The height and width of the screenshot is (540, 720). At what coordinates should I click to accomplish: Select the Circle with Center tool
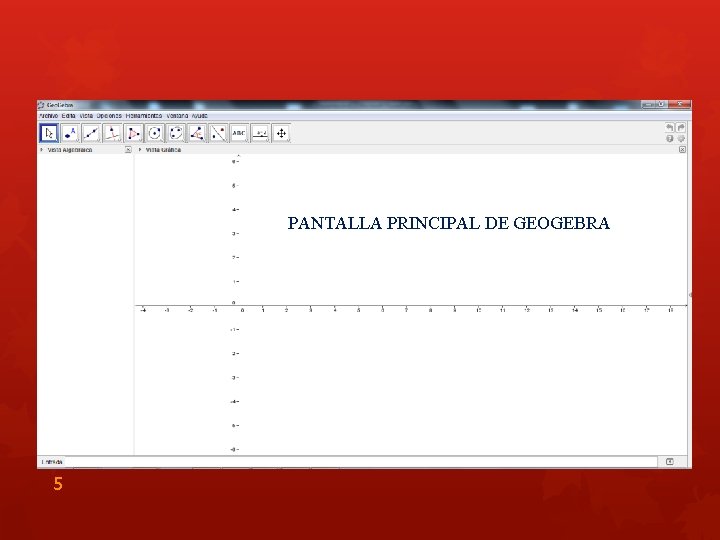pyautogui.click(x=155, y=133)
